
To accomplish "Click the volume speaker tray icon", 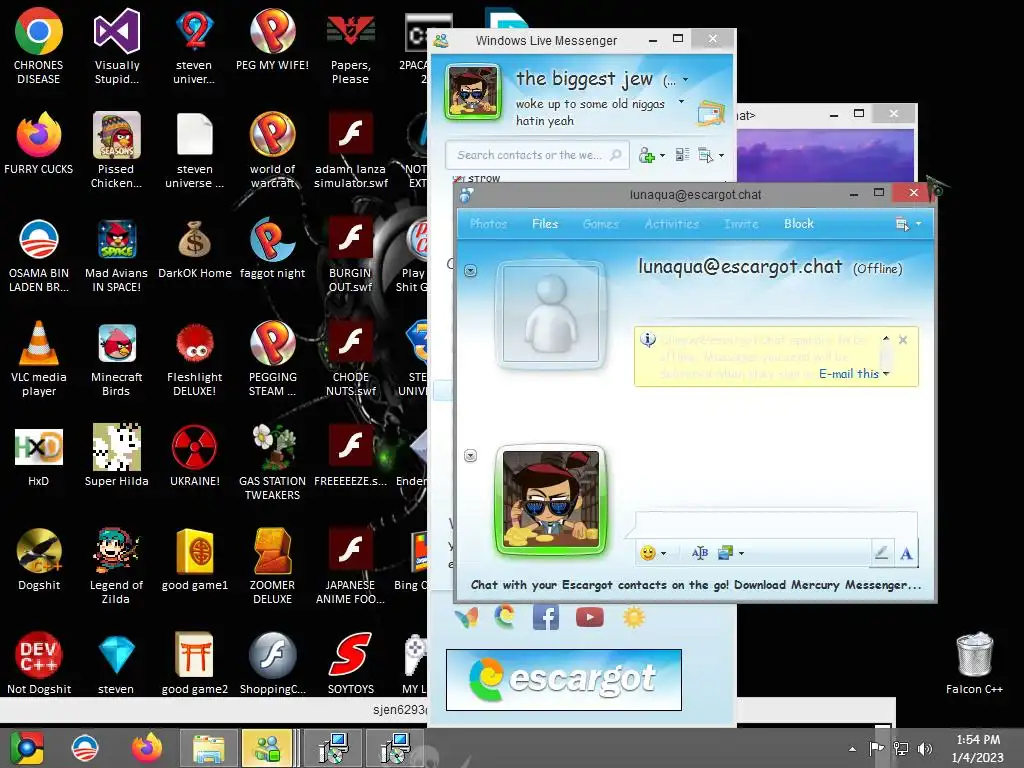I will click(x=925, y=749).
